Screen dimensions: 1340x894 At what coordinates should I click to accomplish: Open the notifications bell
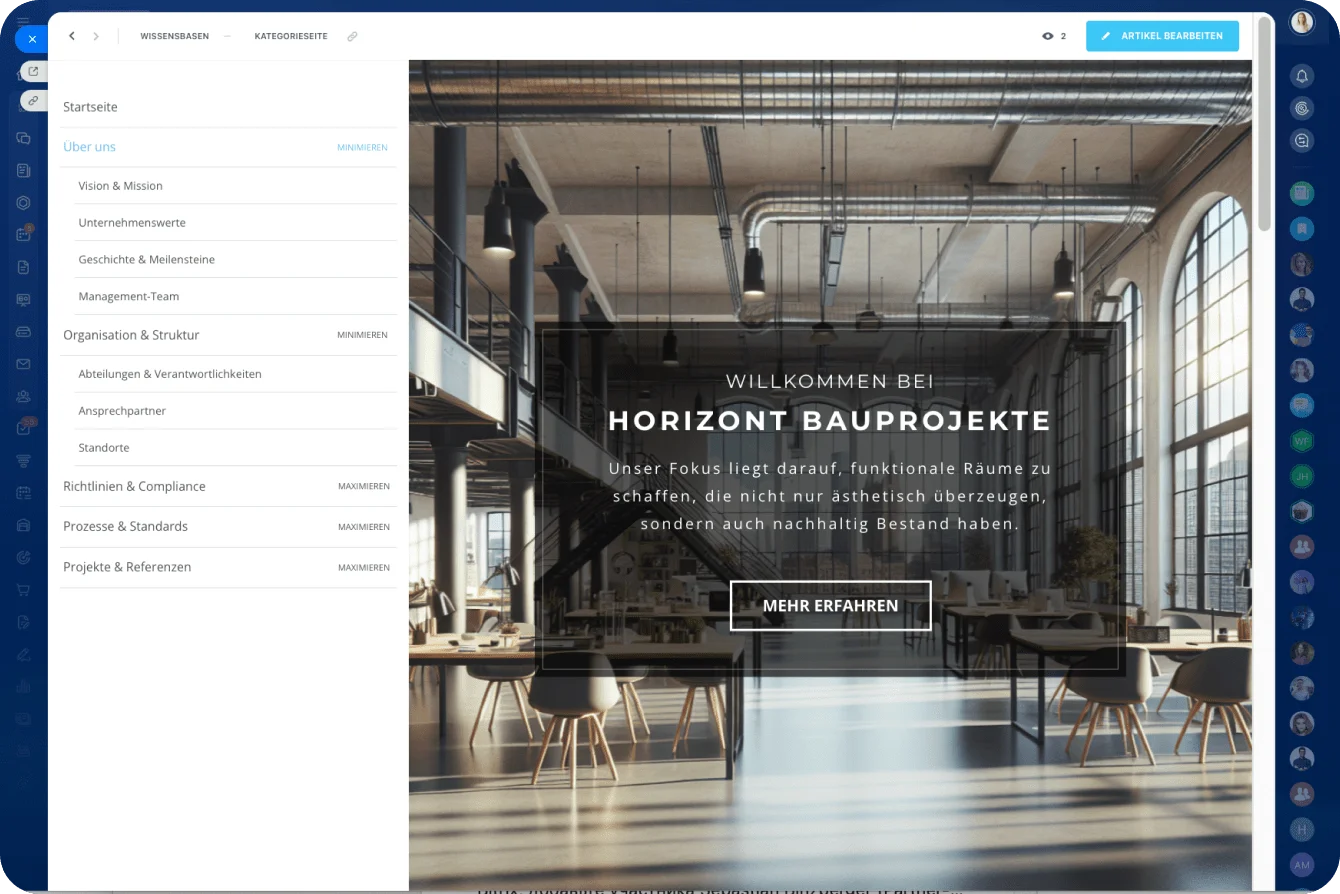(x=1302, y=76)
